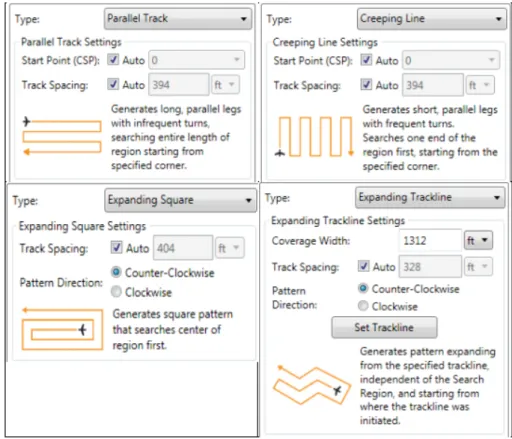The height and width of the screenshot is (439, 512).
Task: Click Track Spacing field 394 in Parallel Track
Action: 179,85
